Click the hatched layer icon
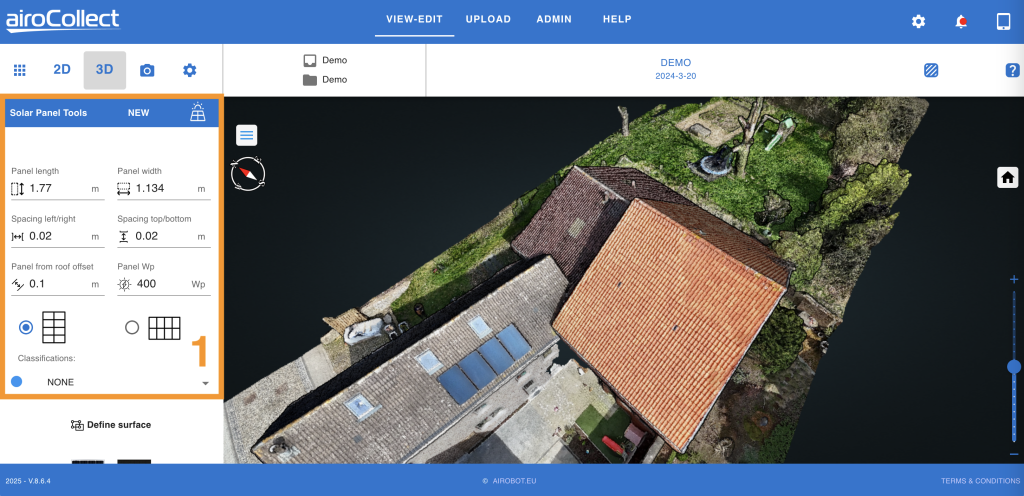 click(931, 70)
